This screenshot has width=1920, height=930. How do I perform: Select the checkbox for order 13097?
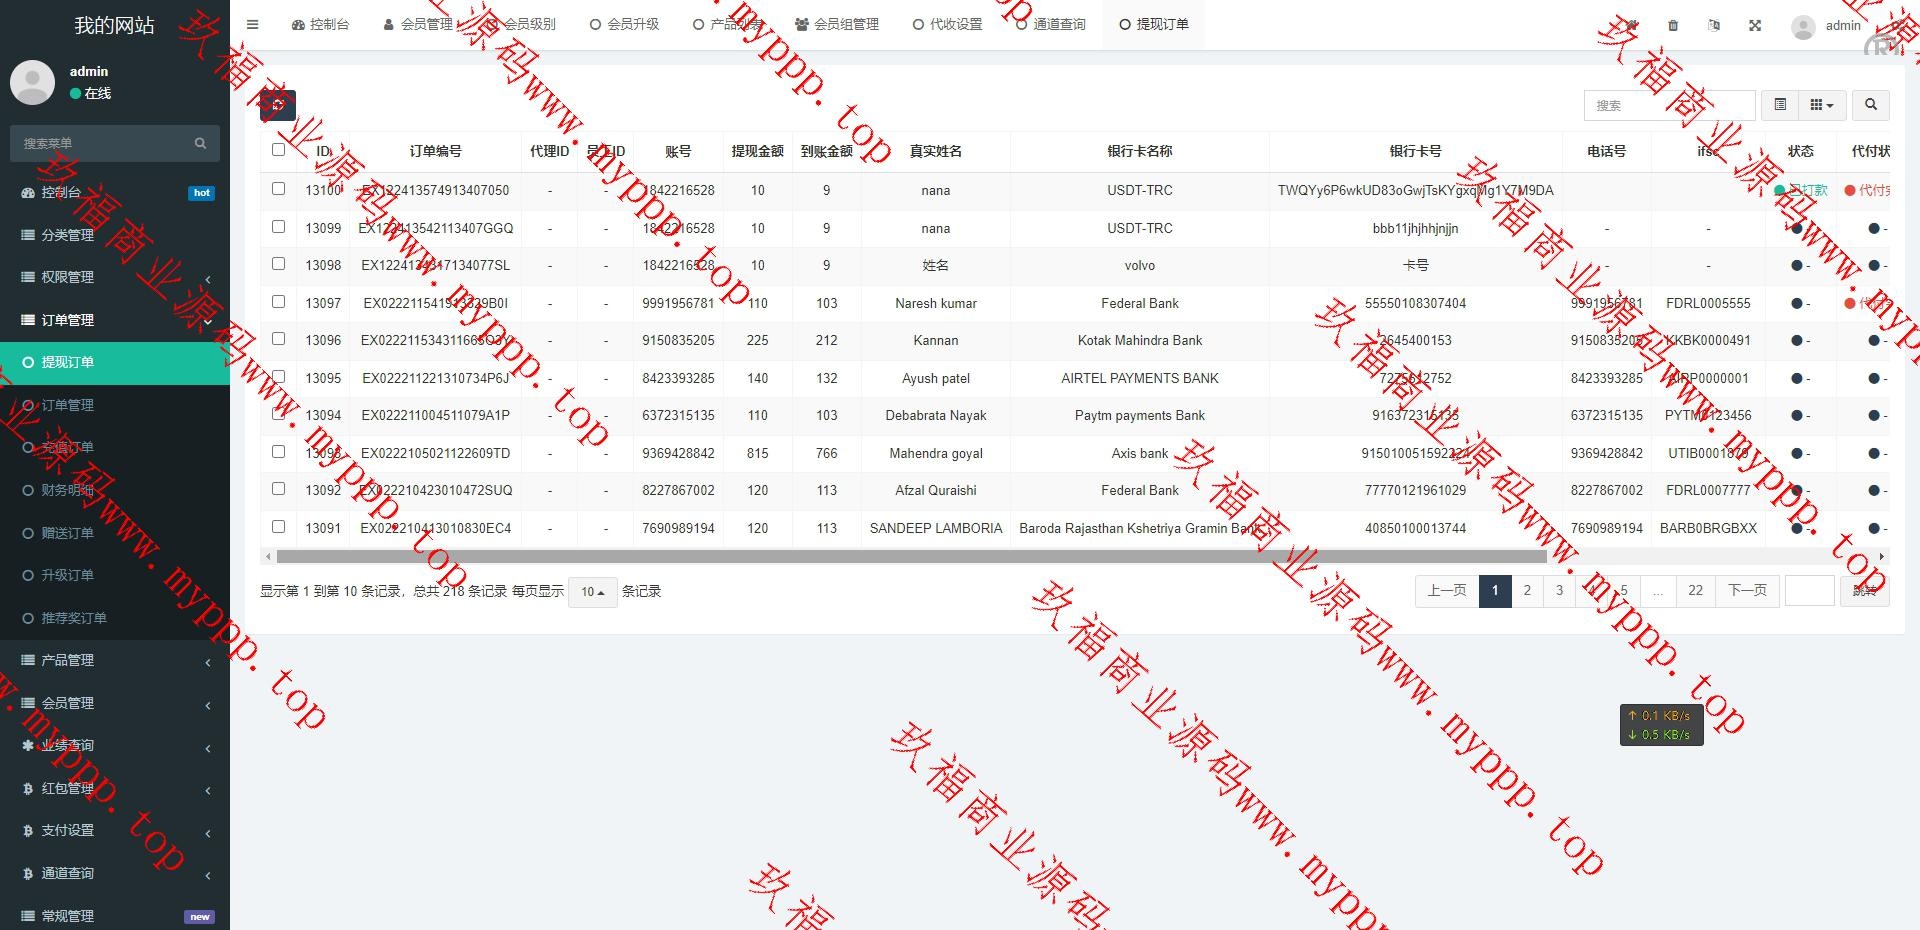click(x=278, y=302)
